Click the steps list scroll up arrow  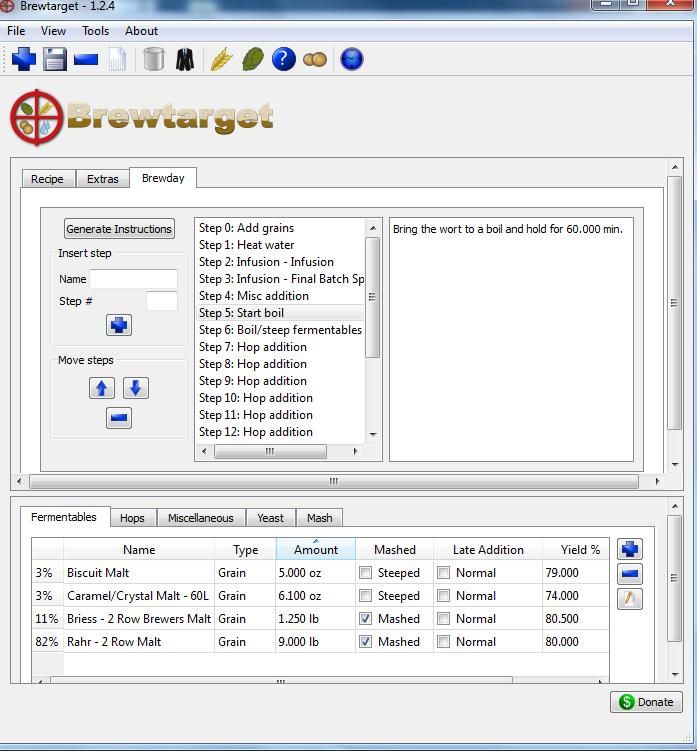click(x=373, y=228)
